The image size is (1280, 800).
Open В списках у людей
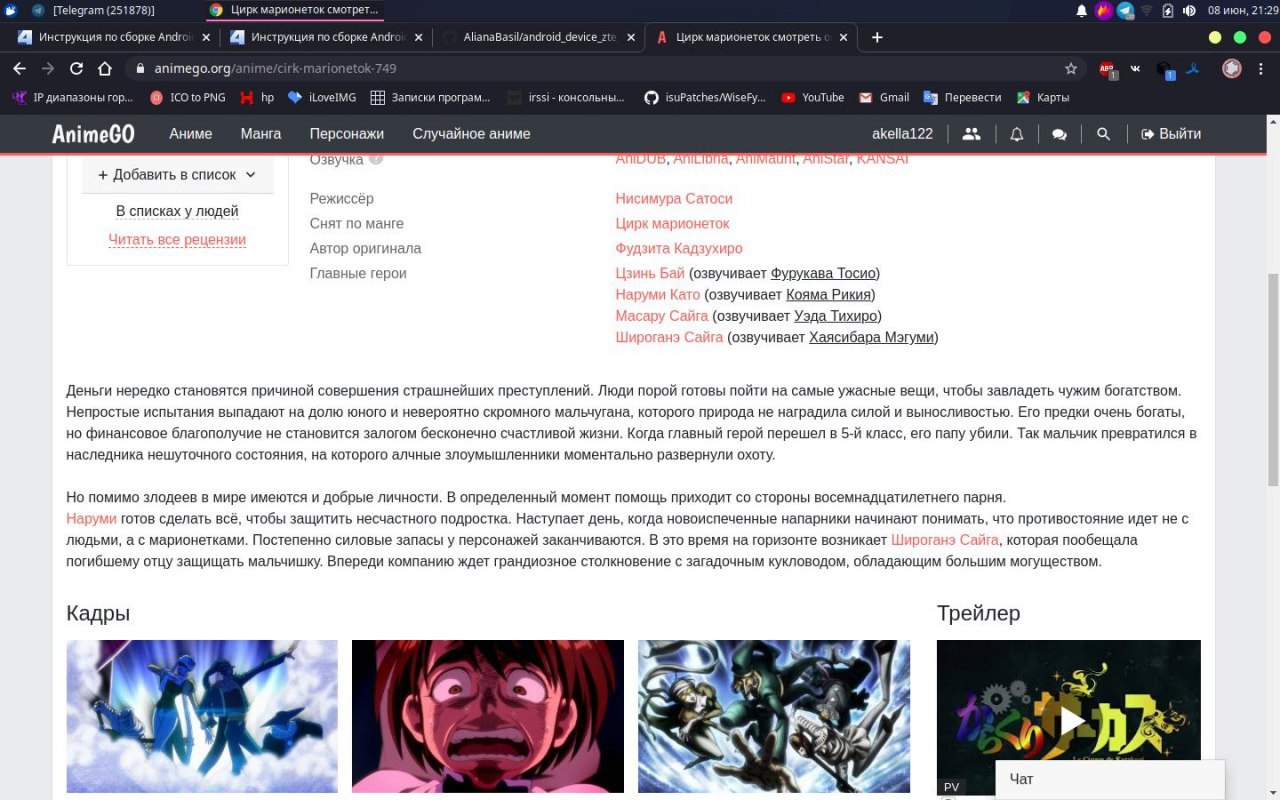point(177,211)
